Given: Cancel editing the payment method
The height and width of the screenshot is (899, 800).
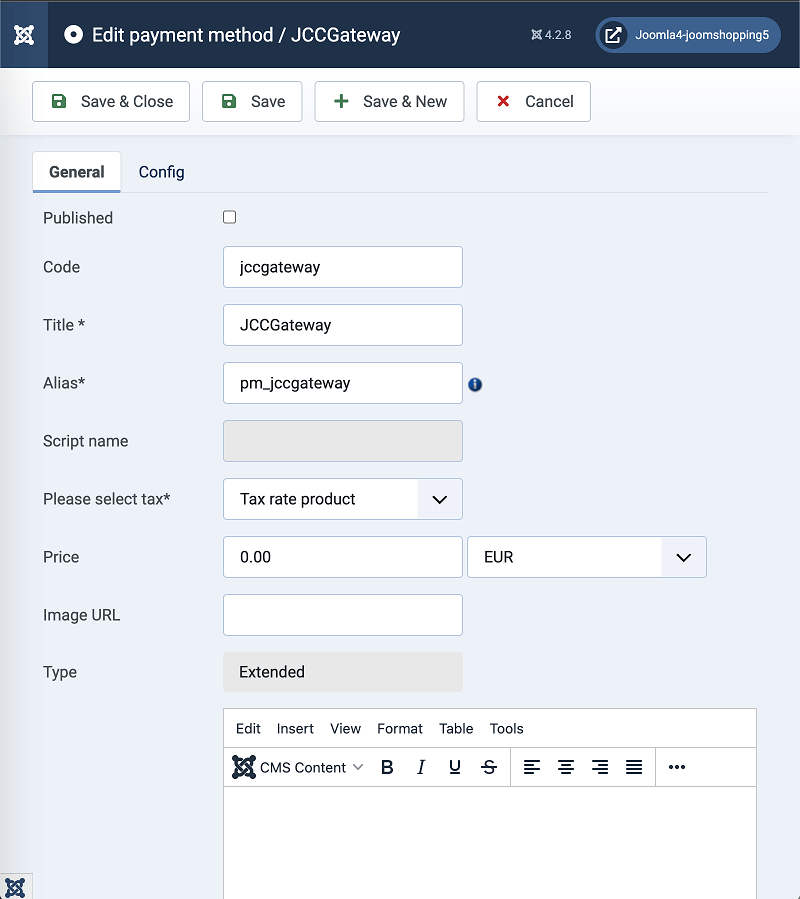Looking at the screenshot, I should coord(533,101).
